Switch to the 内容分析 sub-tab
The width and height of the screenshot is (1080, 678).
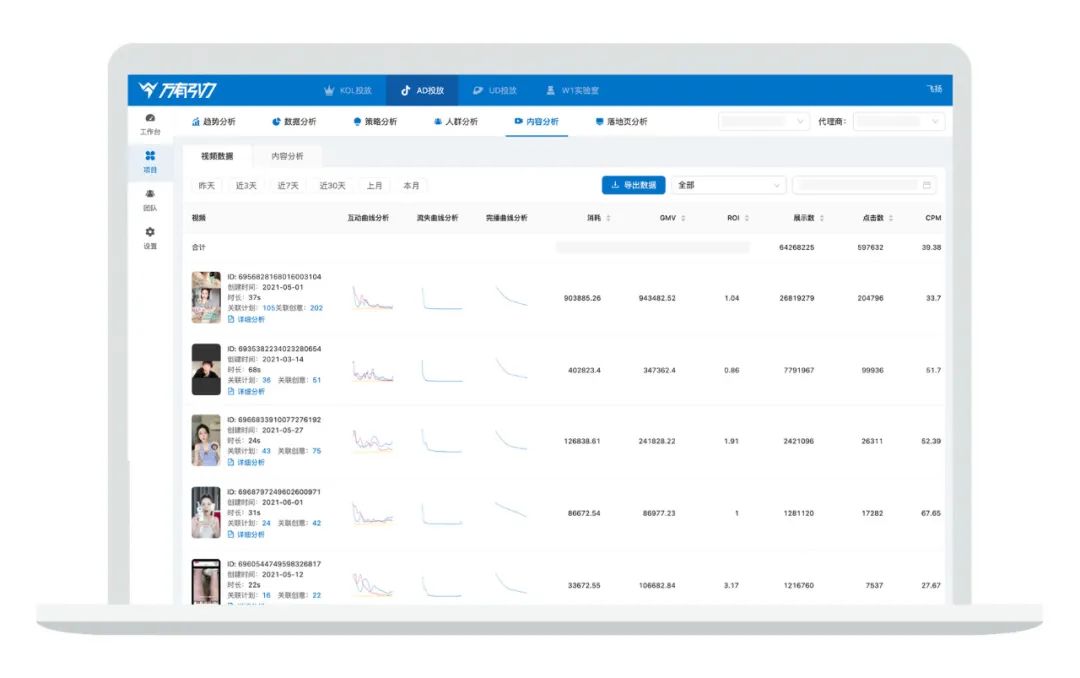click(x=287, y=156)
